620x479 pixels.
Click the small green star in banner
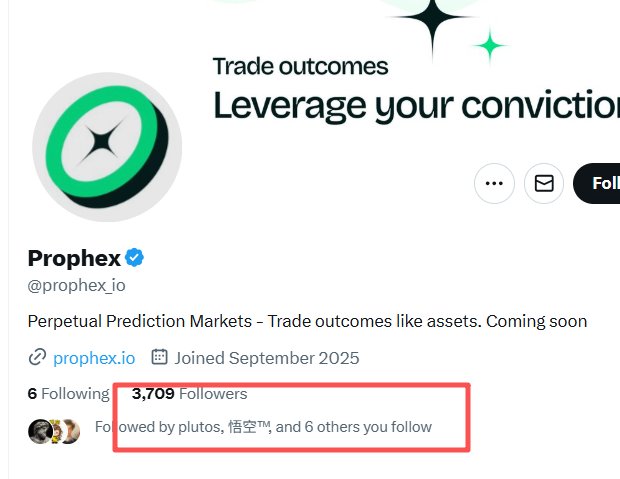(489, 44)
